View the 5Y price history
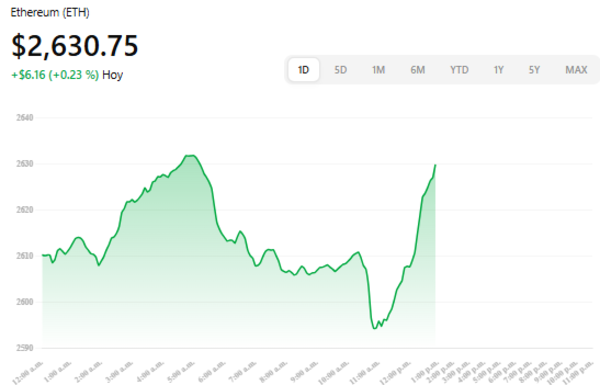Viewport: 600px width, 385px height. 534,70
